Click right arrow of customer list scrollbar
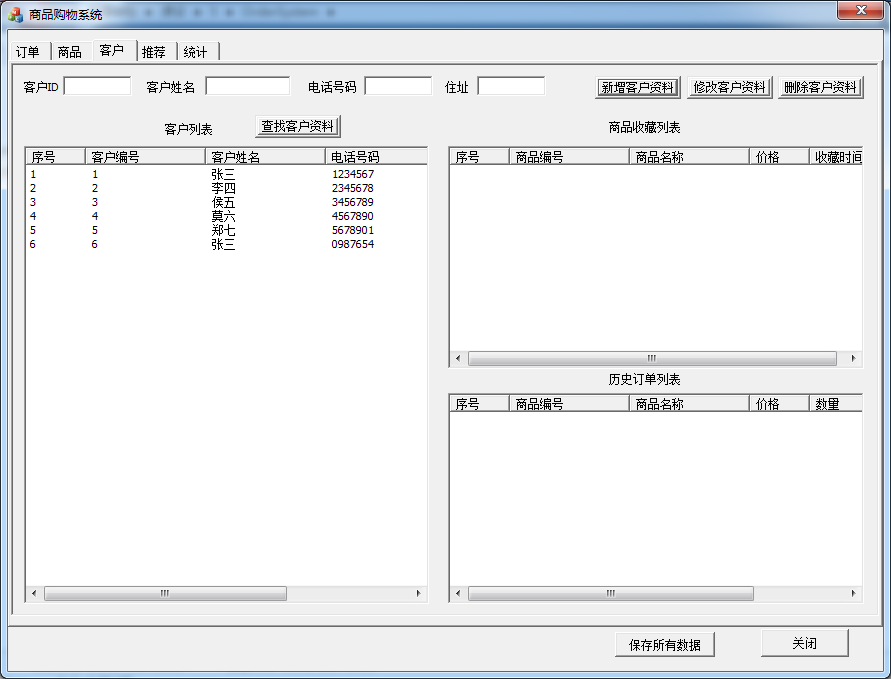The width and height of the screenshot is (891, 679). (419, 593)
